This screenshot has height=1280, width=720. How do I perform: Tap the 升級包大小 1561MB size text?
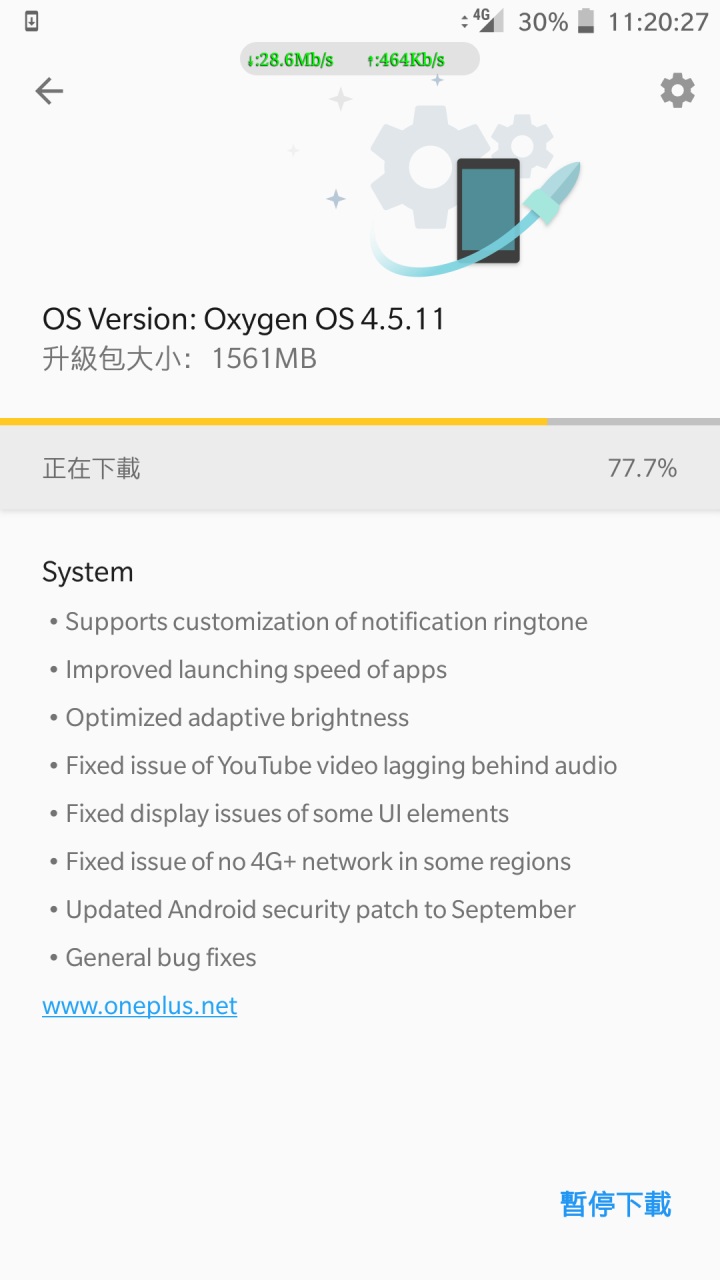pyautogui.click(x=179, y=359)
